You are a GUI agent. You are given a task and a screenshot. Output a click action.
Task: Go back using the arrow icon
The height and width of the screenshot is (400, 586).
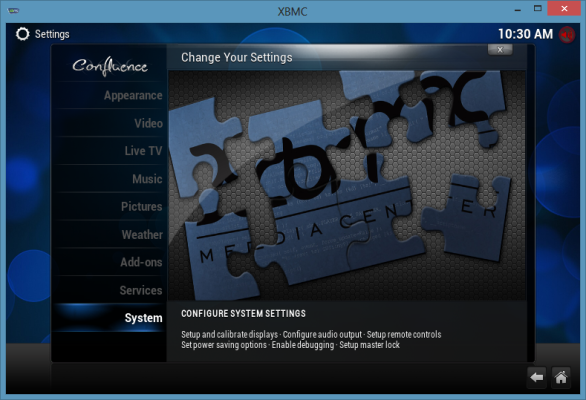point(537,378)
